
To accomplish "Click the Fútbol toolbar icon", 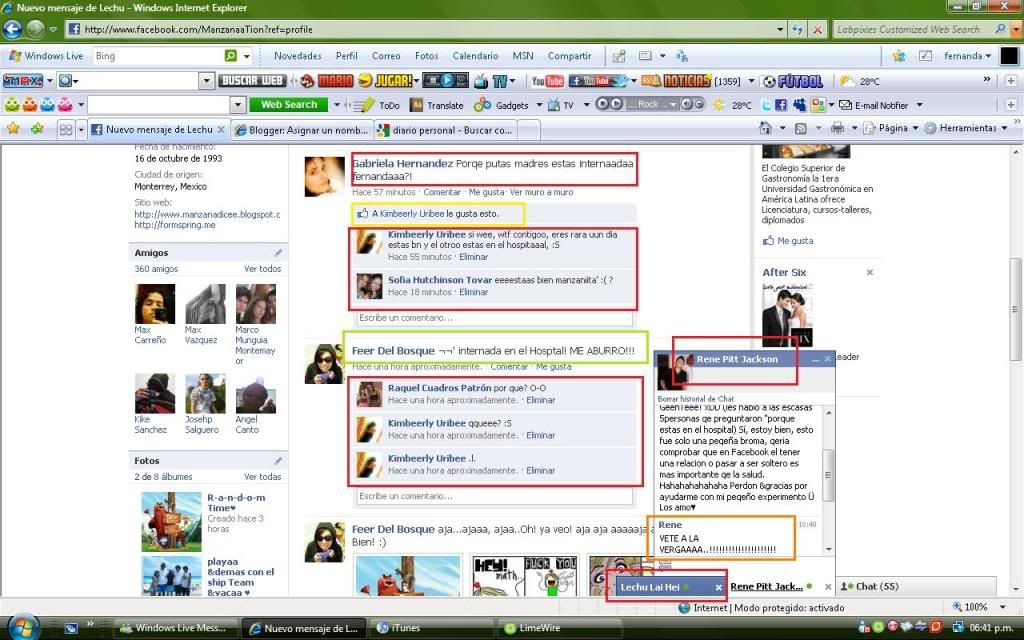I will [x=800, y=80].
